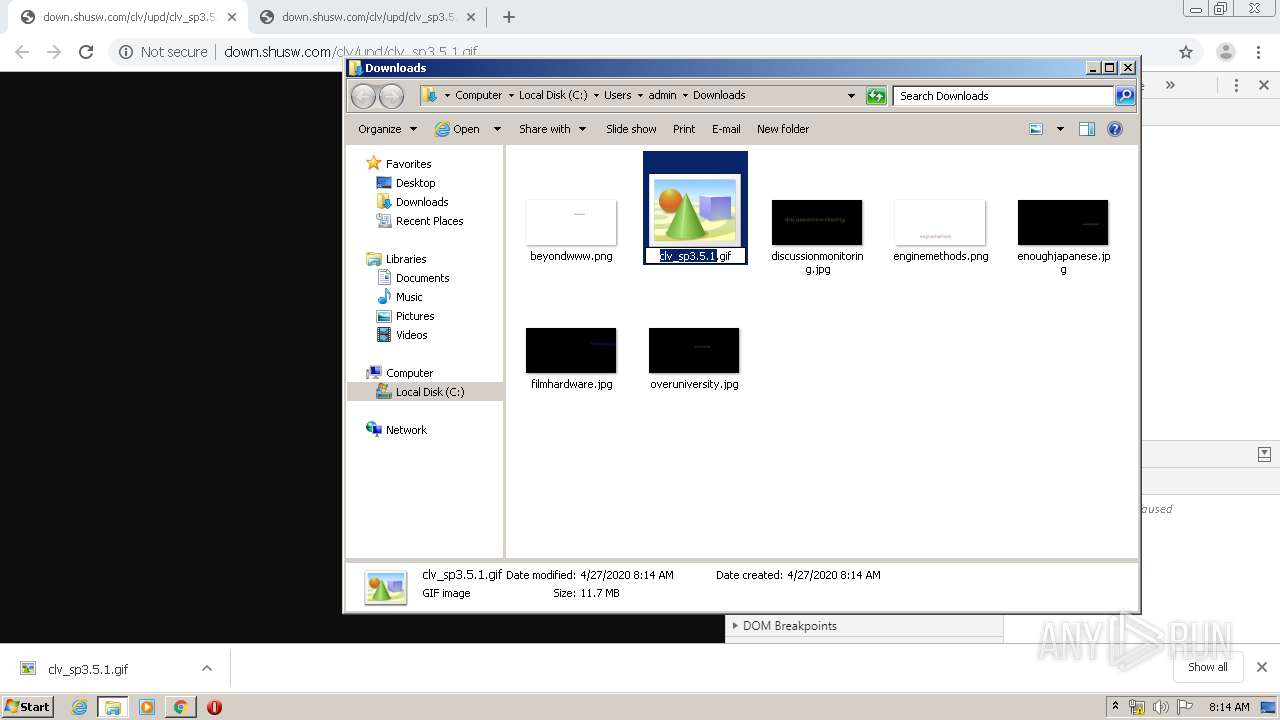Select Favorites in navigation pane
The width and height of the screenshot is (1280, 720).
[x=408, y=164]
